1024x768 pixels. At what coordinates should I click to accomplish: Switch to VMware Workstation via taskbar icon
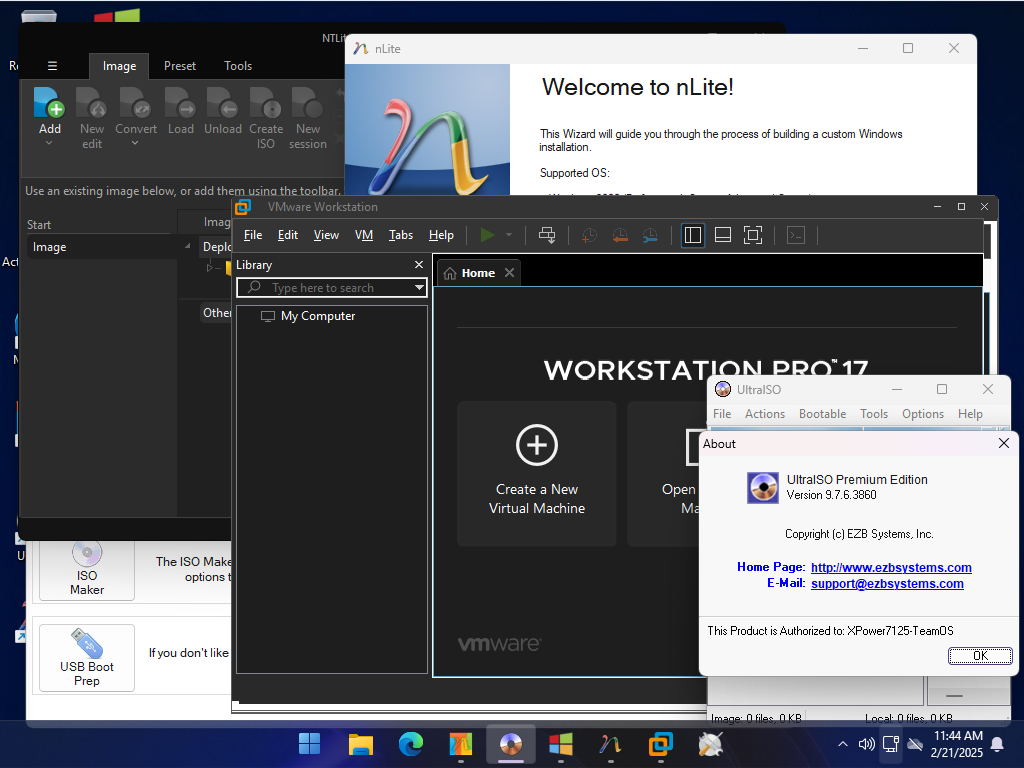point(661,744)
